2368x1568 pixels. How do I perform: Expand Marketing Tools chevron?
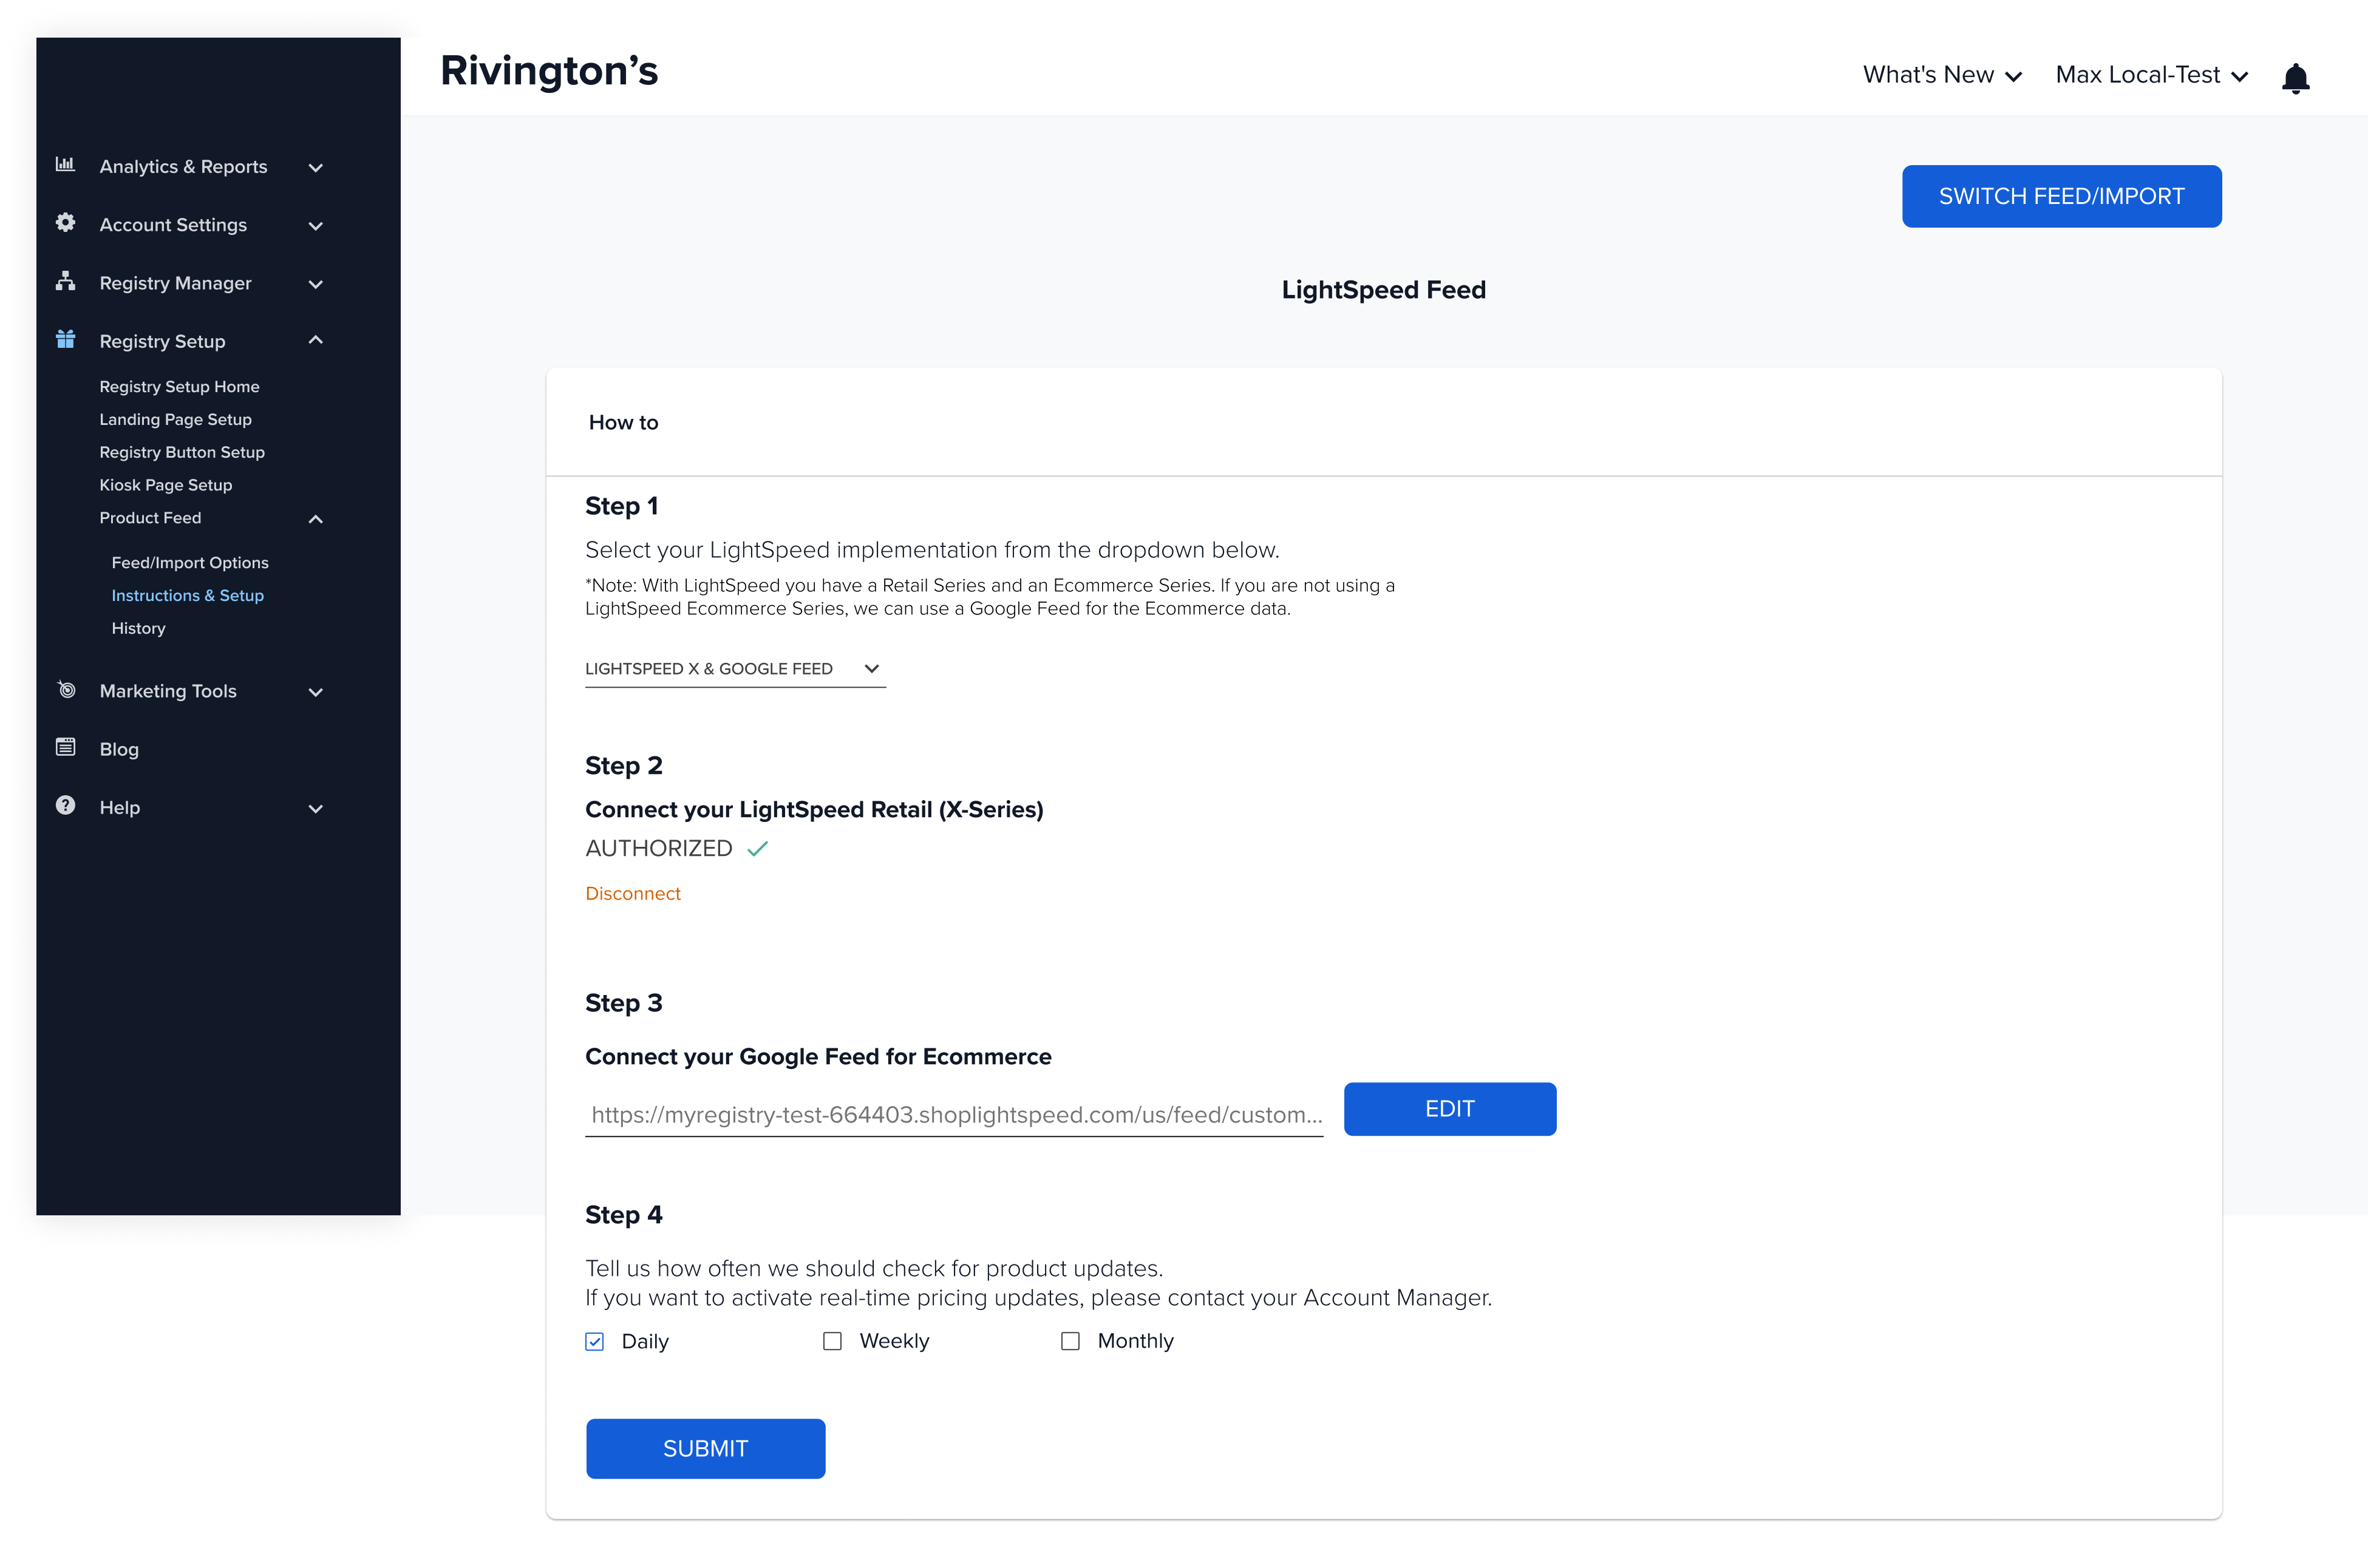[x=315, y=692]
